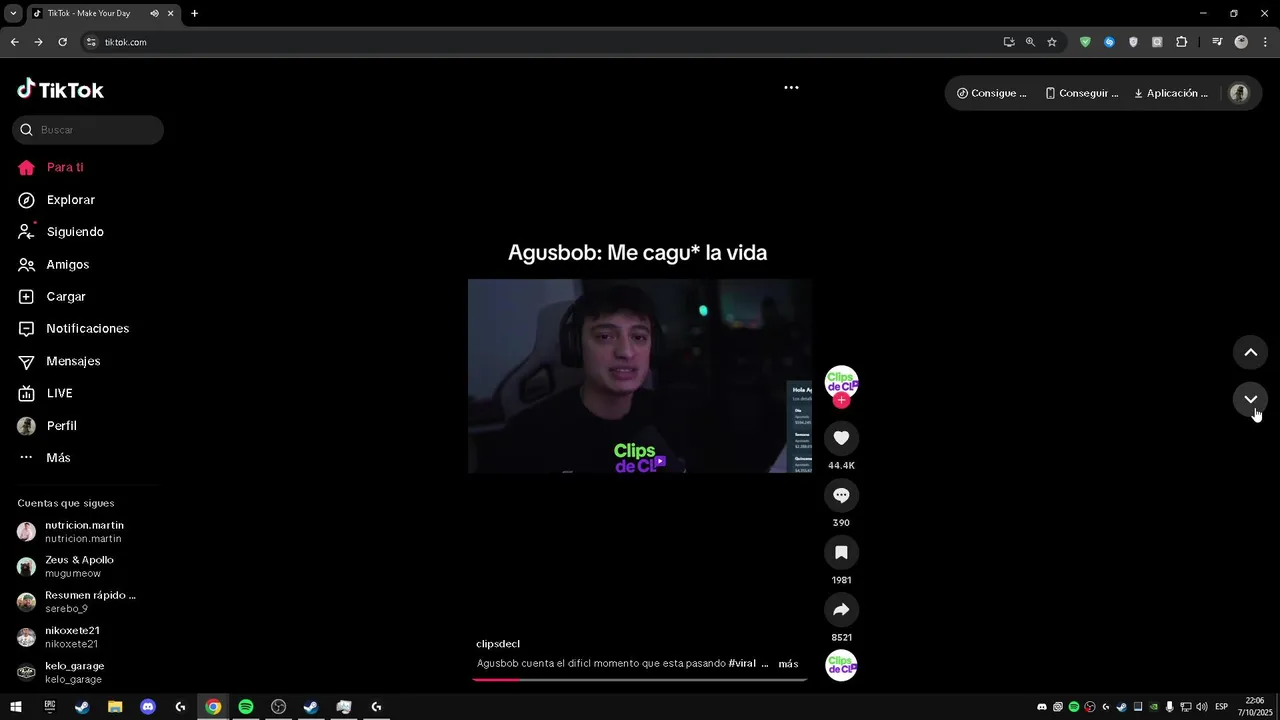Reload the page
Viewport: 1280px width, 720px height.
(62, 42)
